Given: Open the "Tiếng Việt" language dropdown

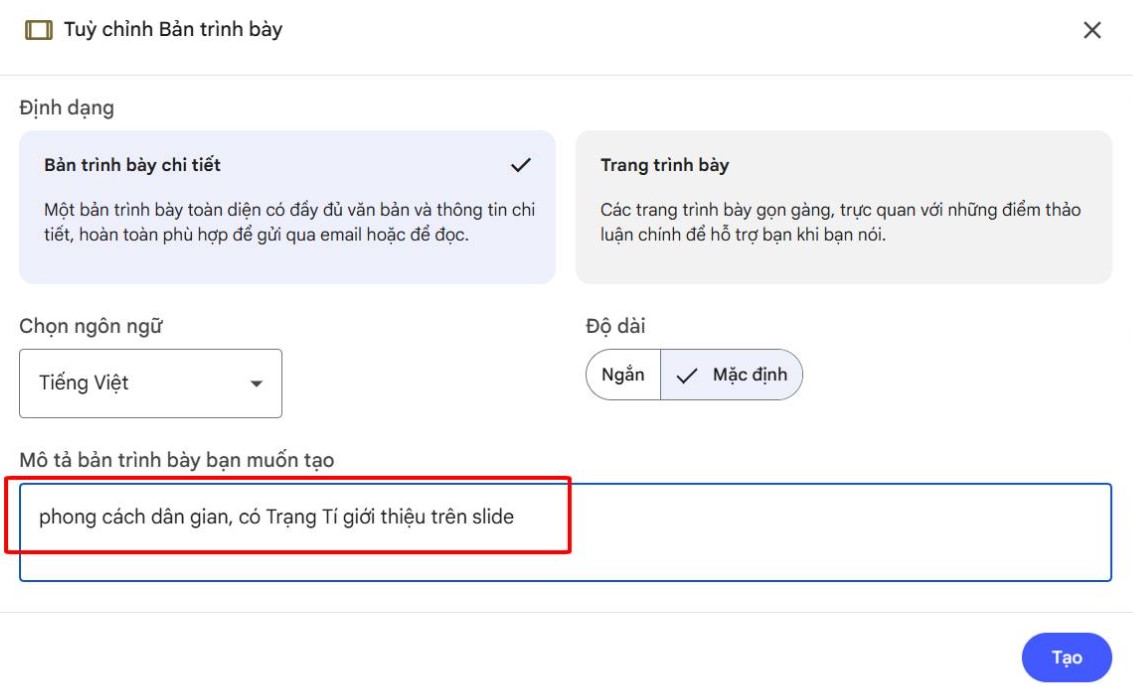Looking at the screenshot, I should 150,382.
